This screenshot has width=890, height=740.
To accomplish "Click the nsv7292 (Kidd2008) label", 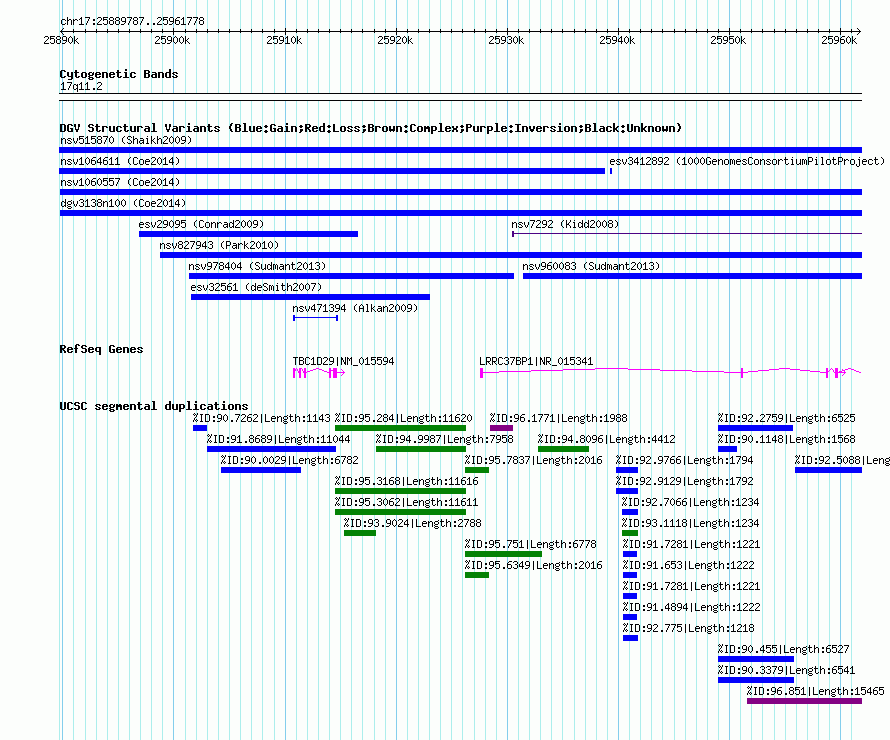I will [565, 224].
